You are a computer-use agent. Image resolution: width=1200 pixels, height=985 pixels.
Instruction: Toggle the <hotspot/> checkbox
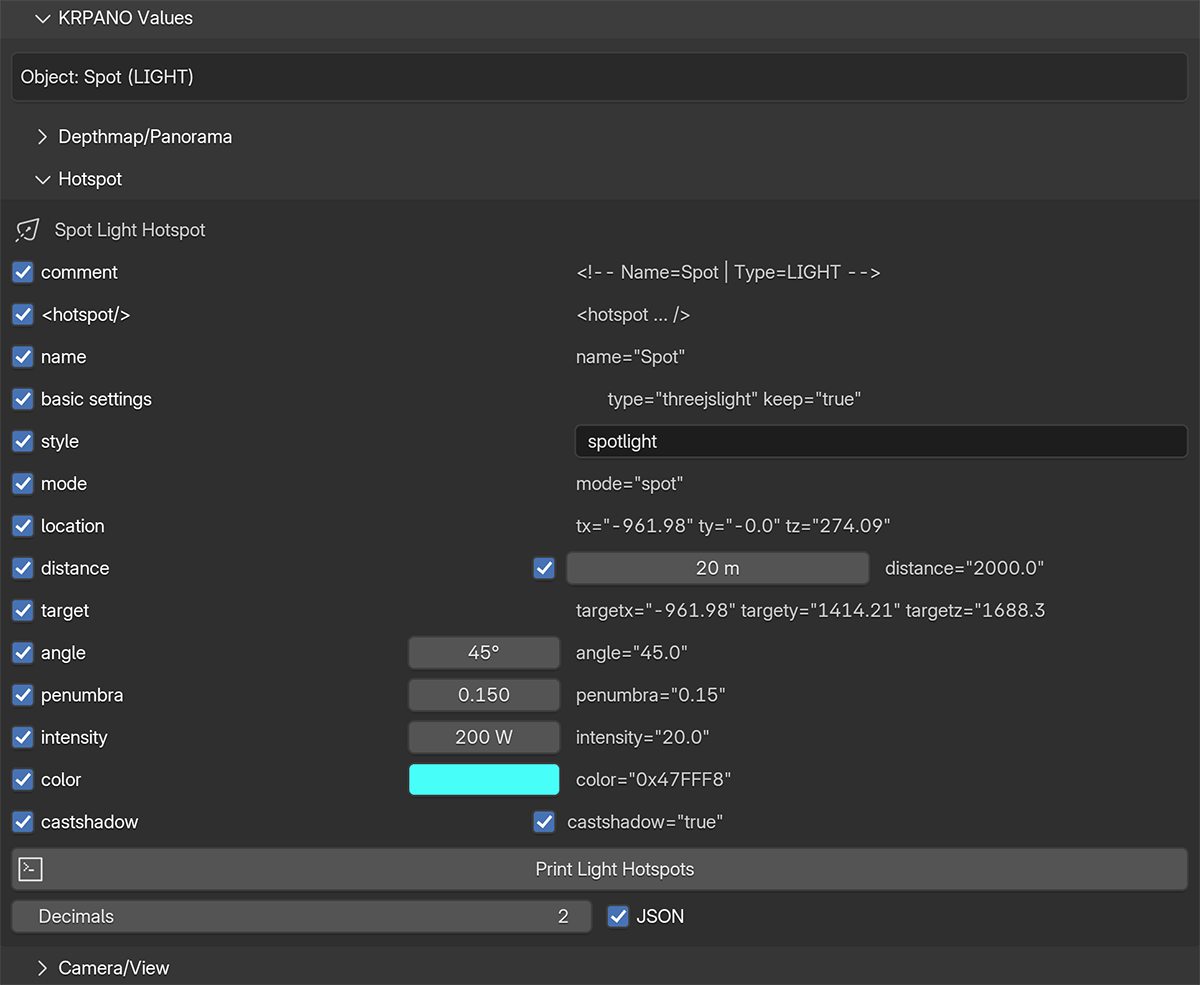click(x=23, y=315)
